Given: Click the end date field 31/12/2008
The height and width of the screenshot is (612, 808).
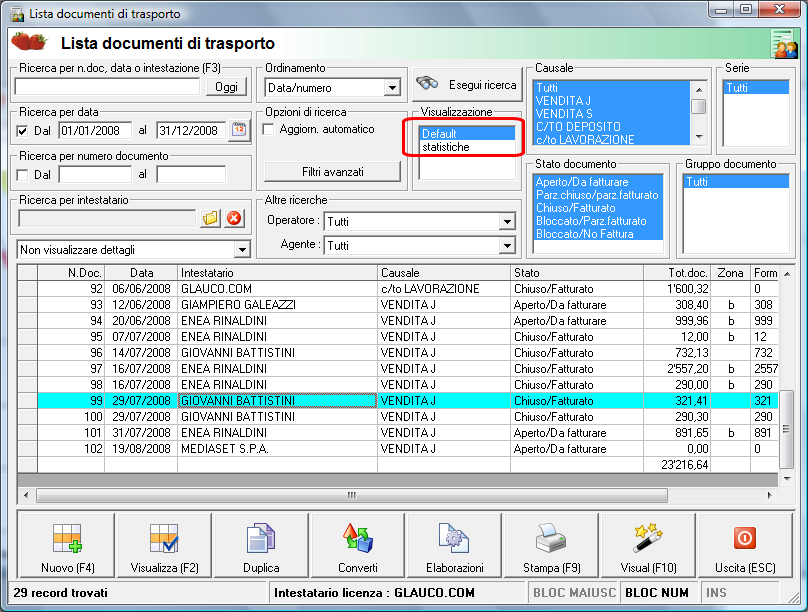Looking at the screenshot, I should tap(191, 131).
